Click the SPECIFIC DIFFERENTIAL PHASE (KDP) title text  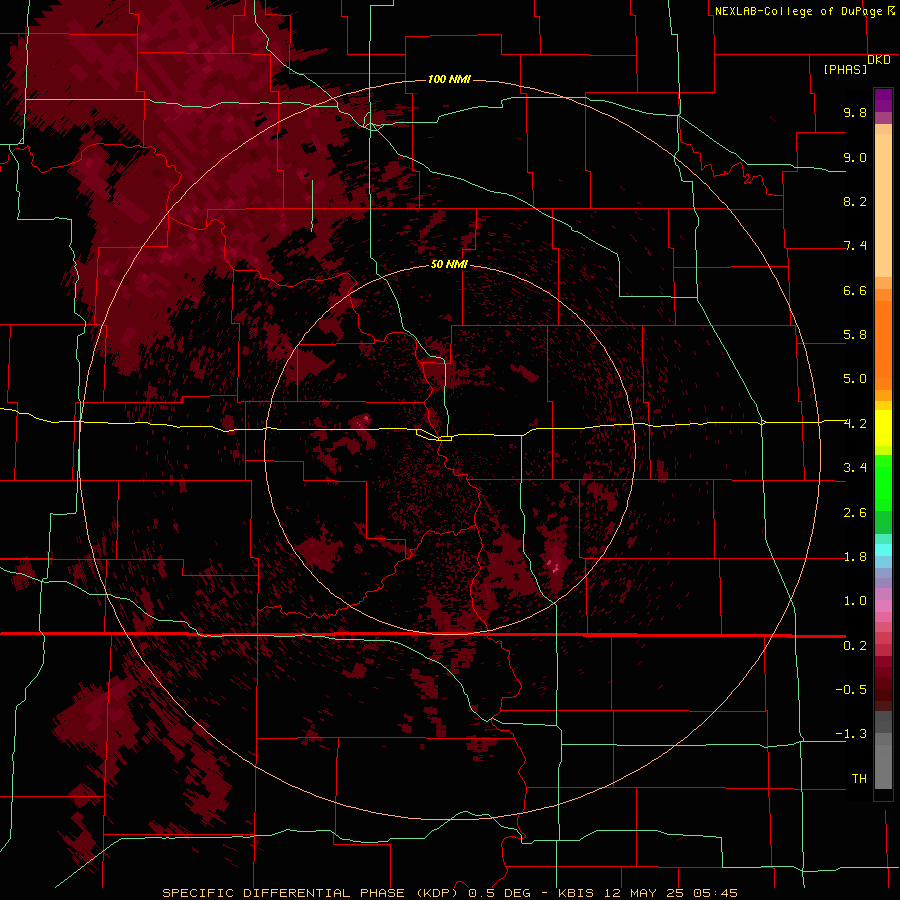[311, 893]
